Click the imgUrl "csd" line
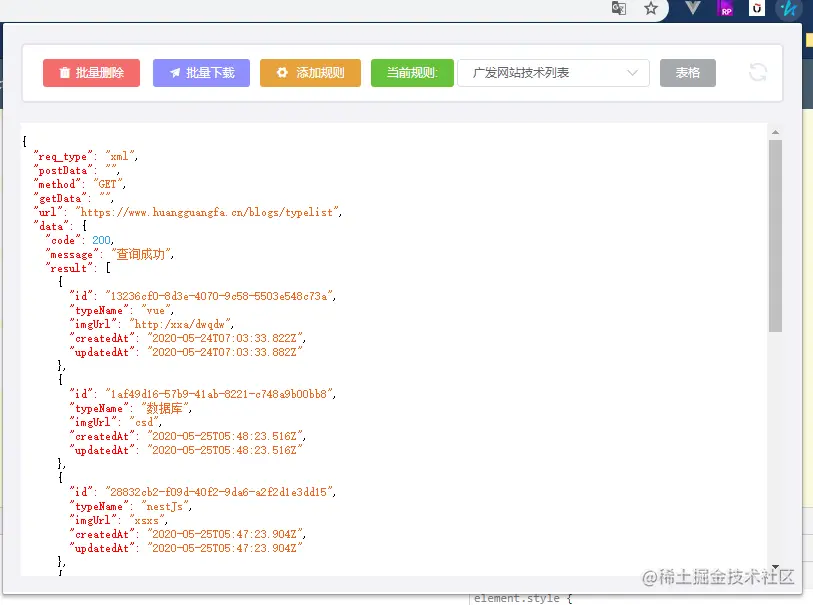Image resolution: width=813 pixels, height=605 pixels. click(116, 422)
